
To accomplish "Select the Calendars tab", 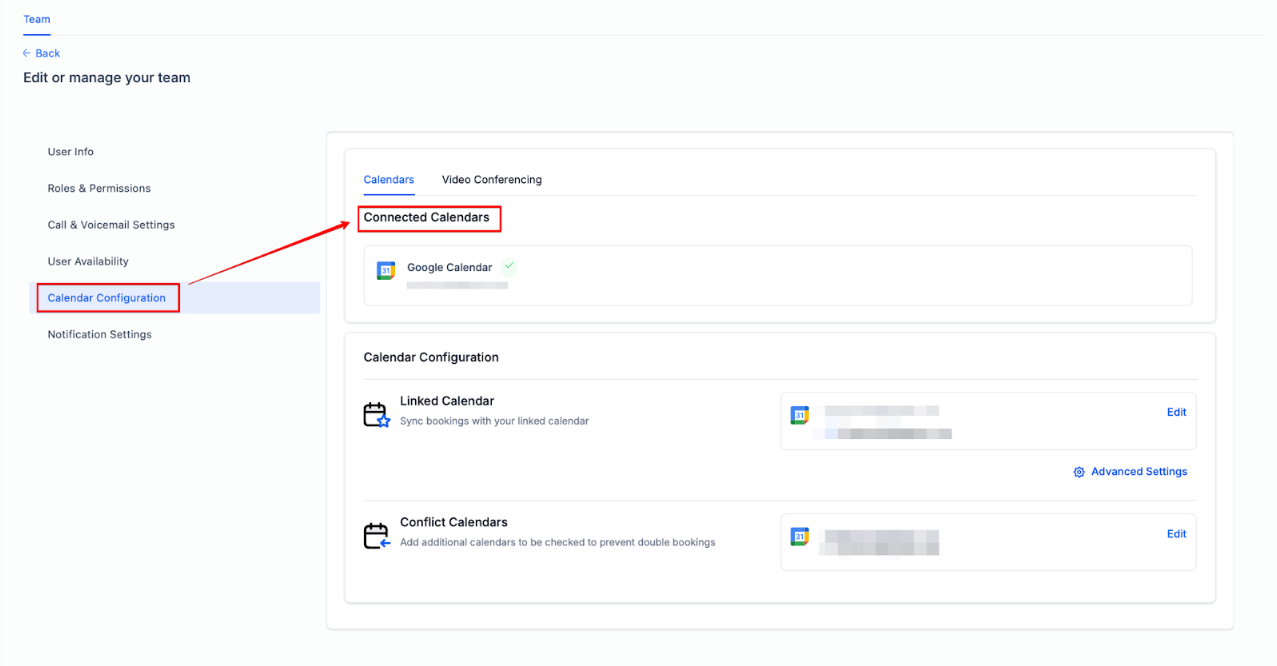I will [388, 180].
